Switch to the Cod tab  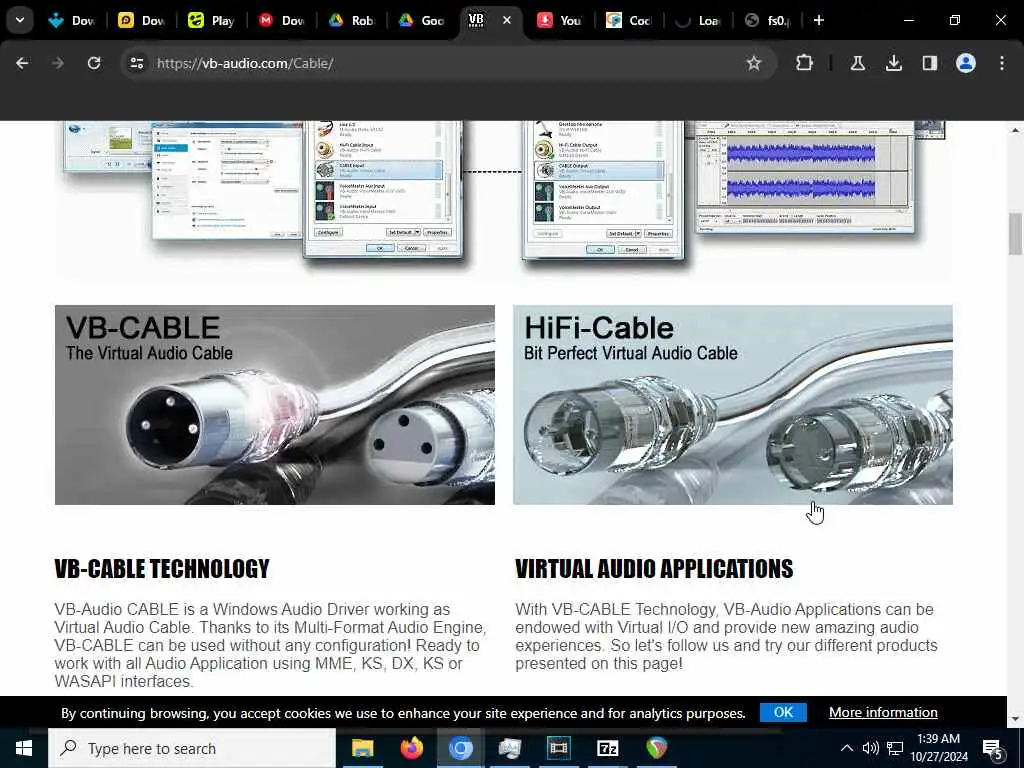click(x=629, y=20)
